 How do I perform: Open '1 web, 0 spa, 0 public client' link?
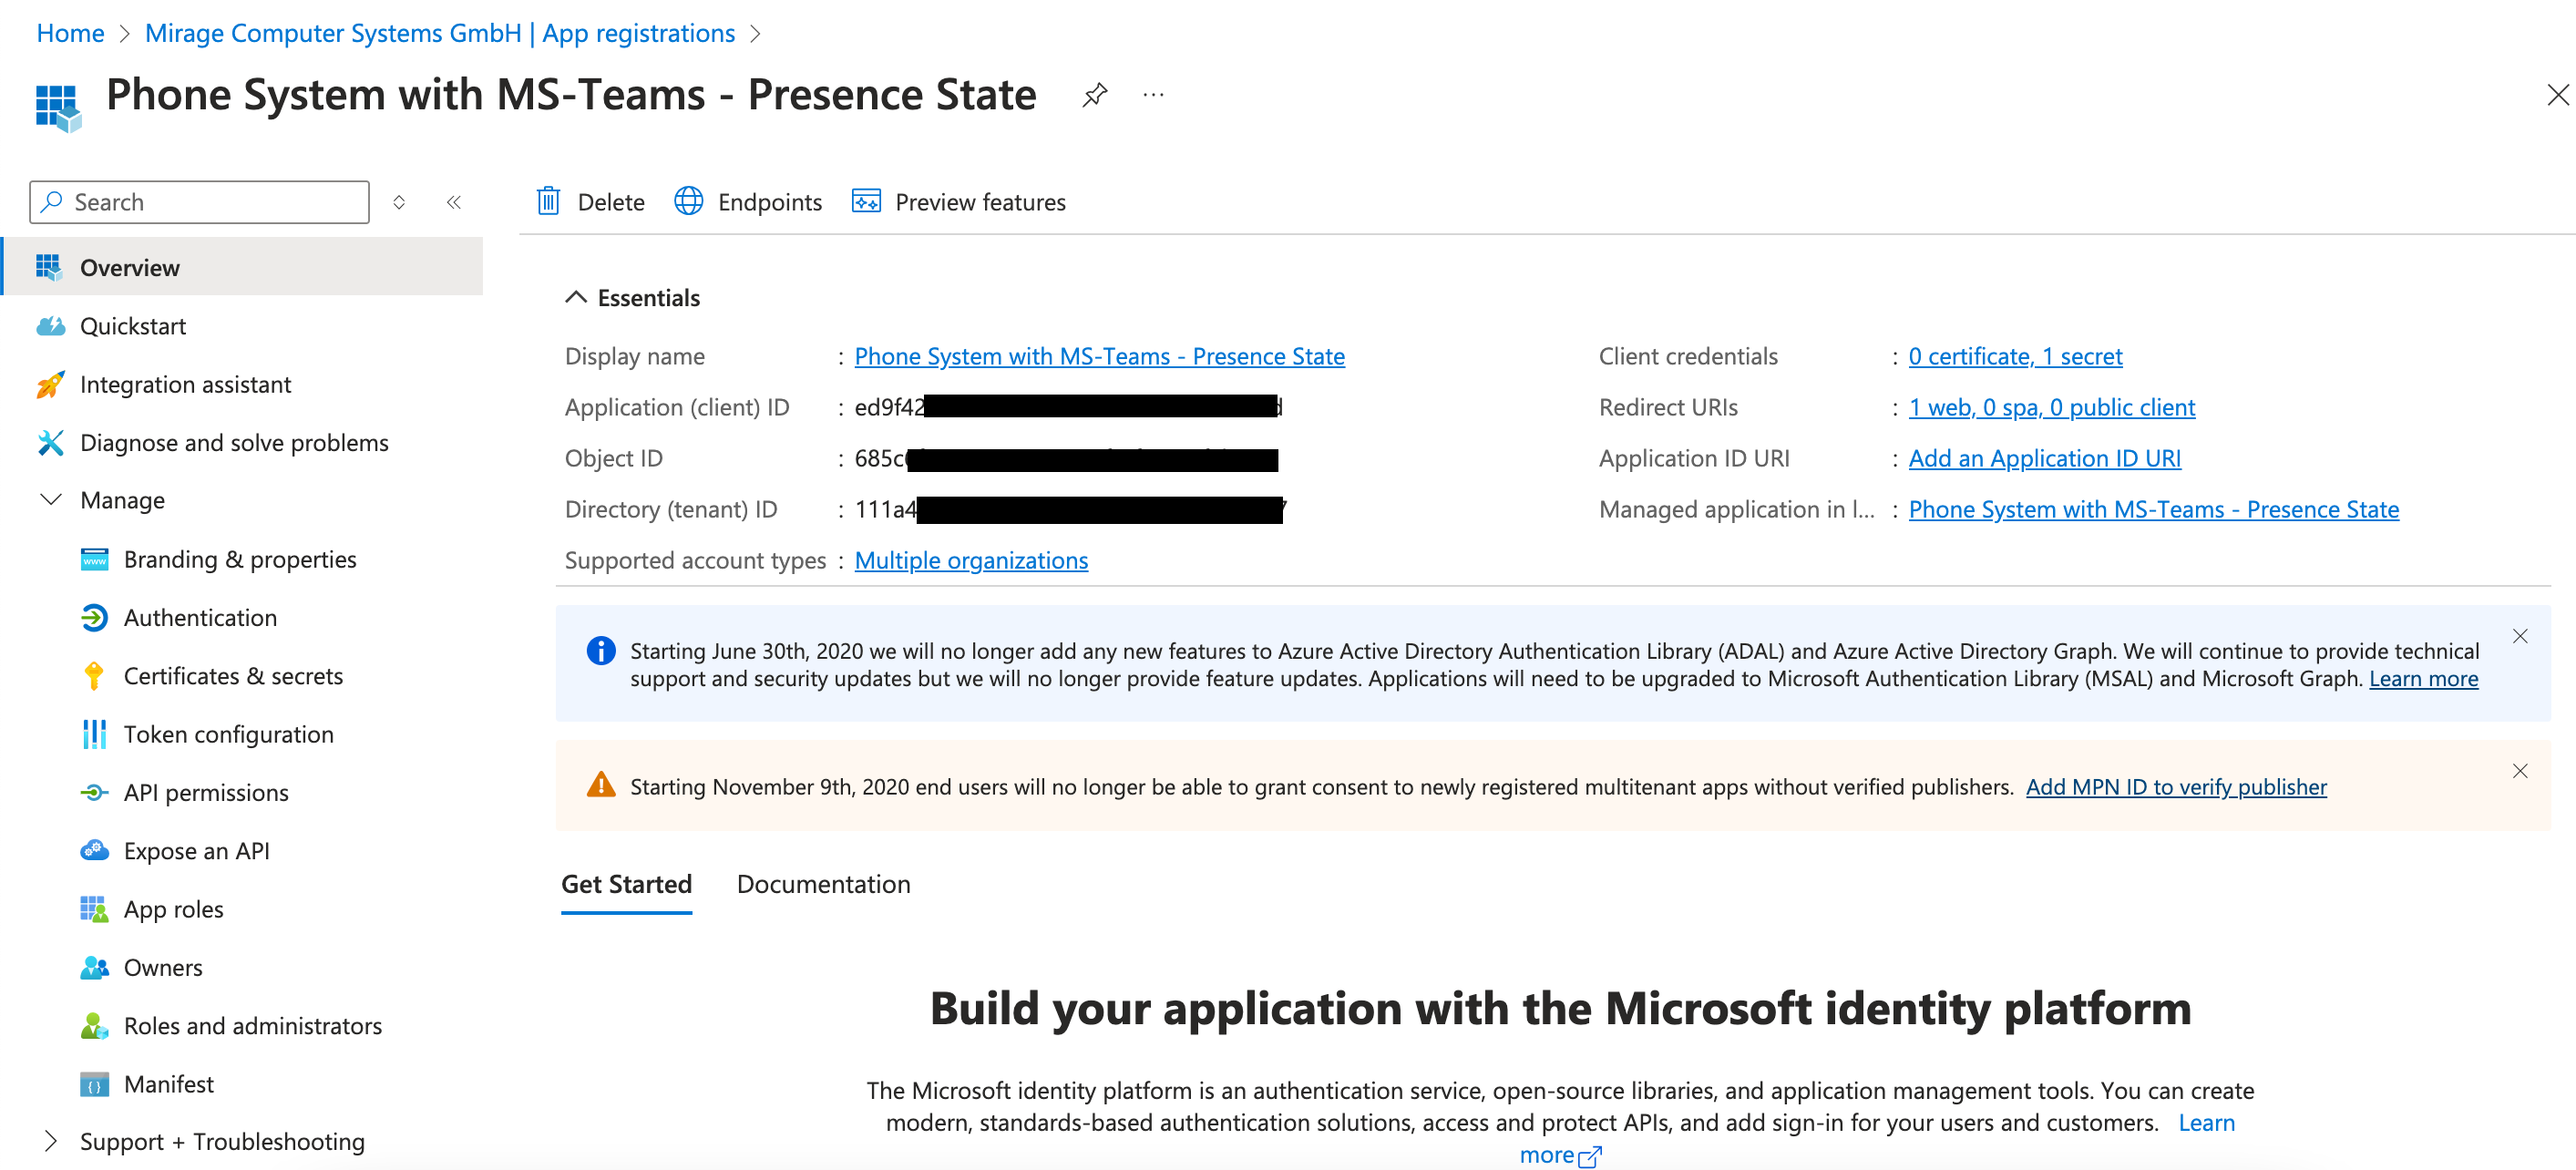click(x=2051, y=407)
